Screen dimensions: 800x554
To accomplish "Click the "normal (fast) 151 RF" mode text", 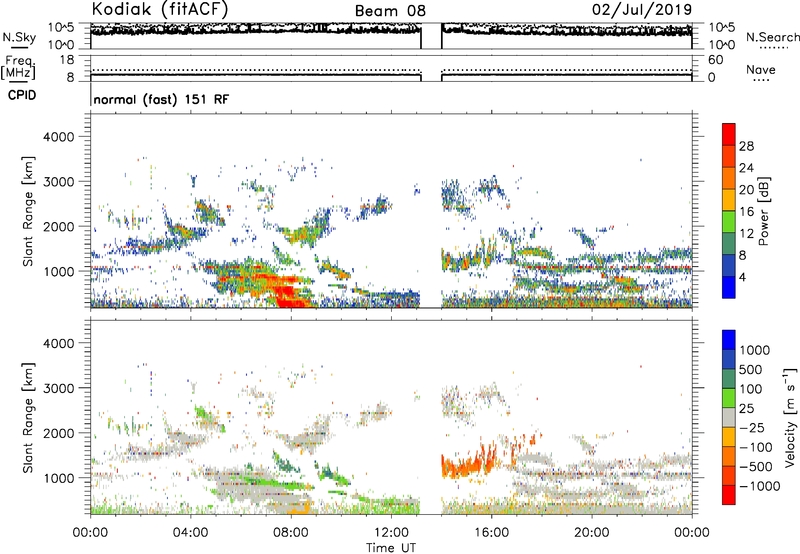I will pyautogui.click(x=161, y=99).
